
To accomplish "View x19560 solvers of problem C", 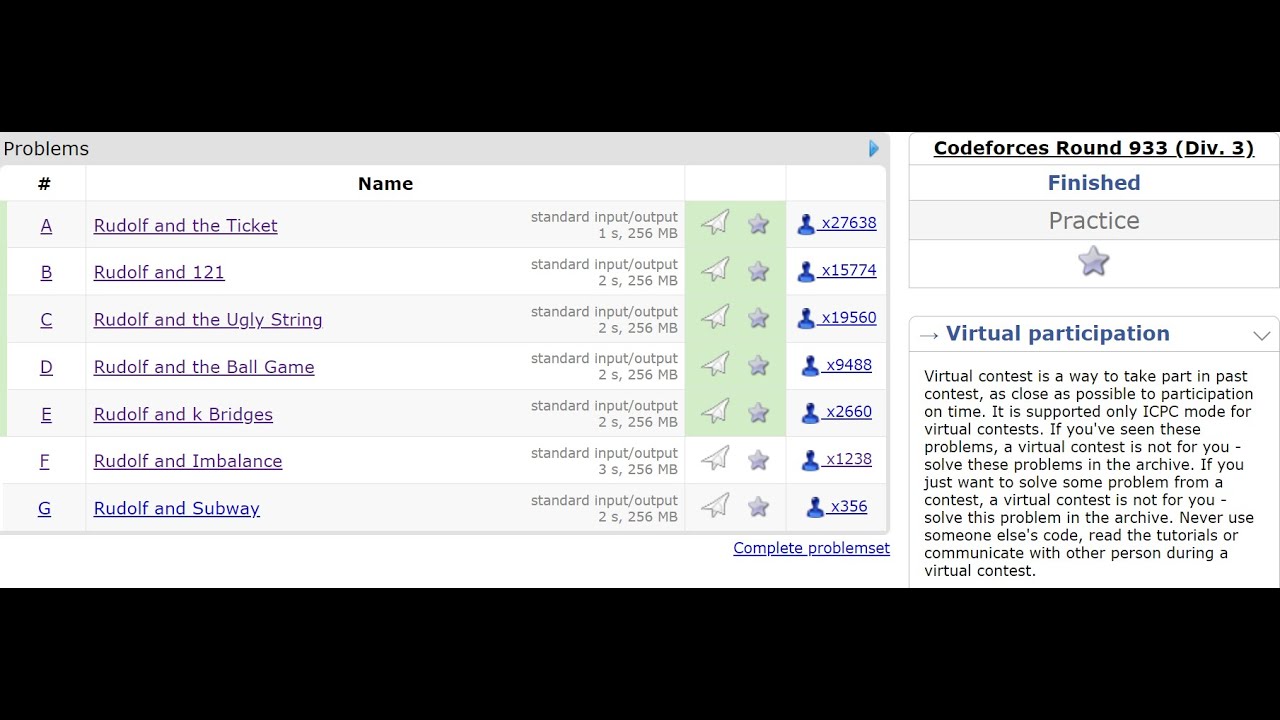I will (837, 317).
